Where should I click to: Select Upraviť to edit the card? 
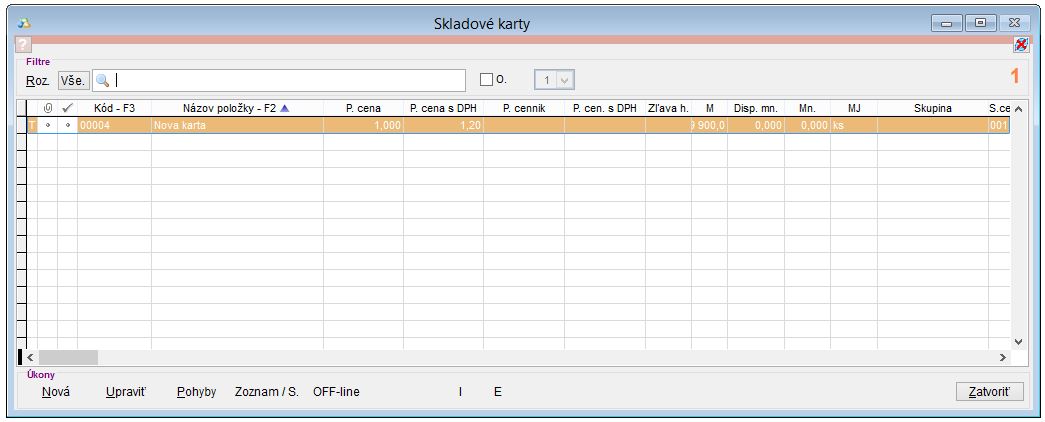[x=126, y=392]
